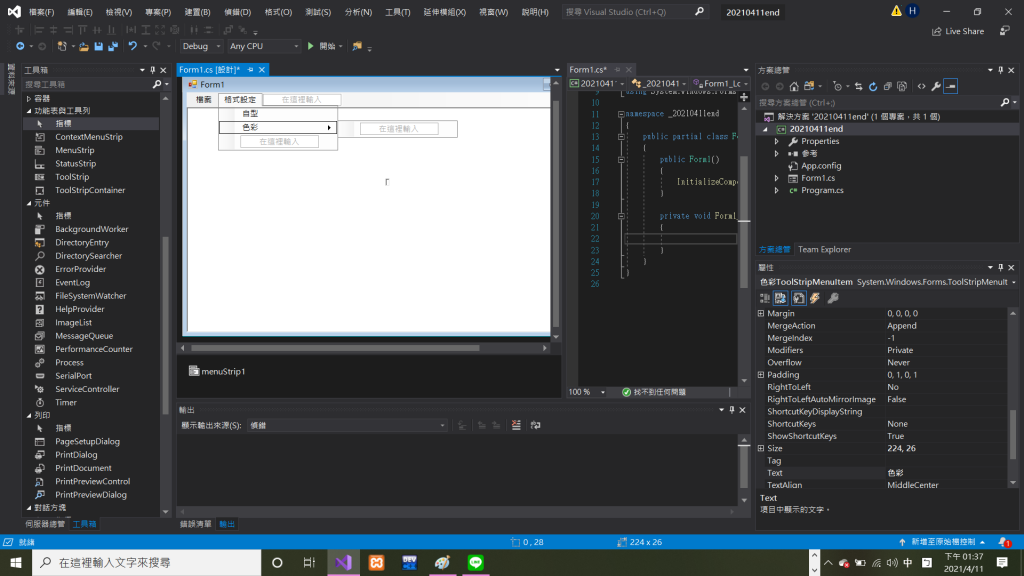Open the 100 % zoom dropdown in code editor
The image size is (1024, 576).
click(586, 392)
